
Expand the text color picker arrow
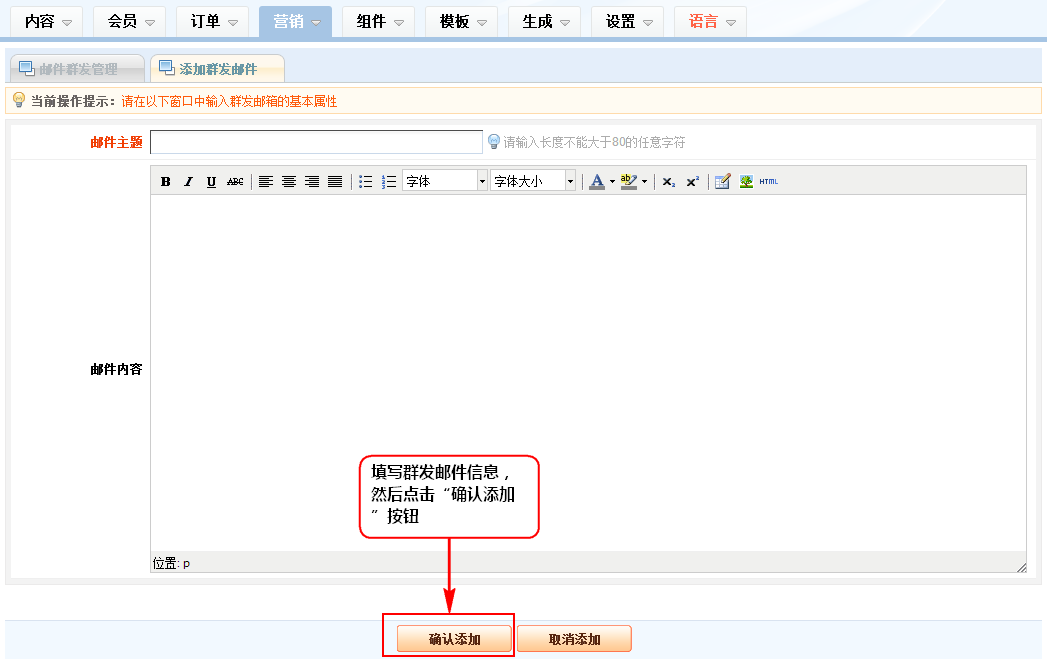(x=612, y=181)
